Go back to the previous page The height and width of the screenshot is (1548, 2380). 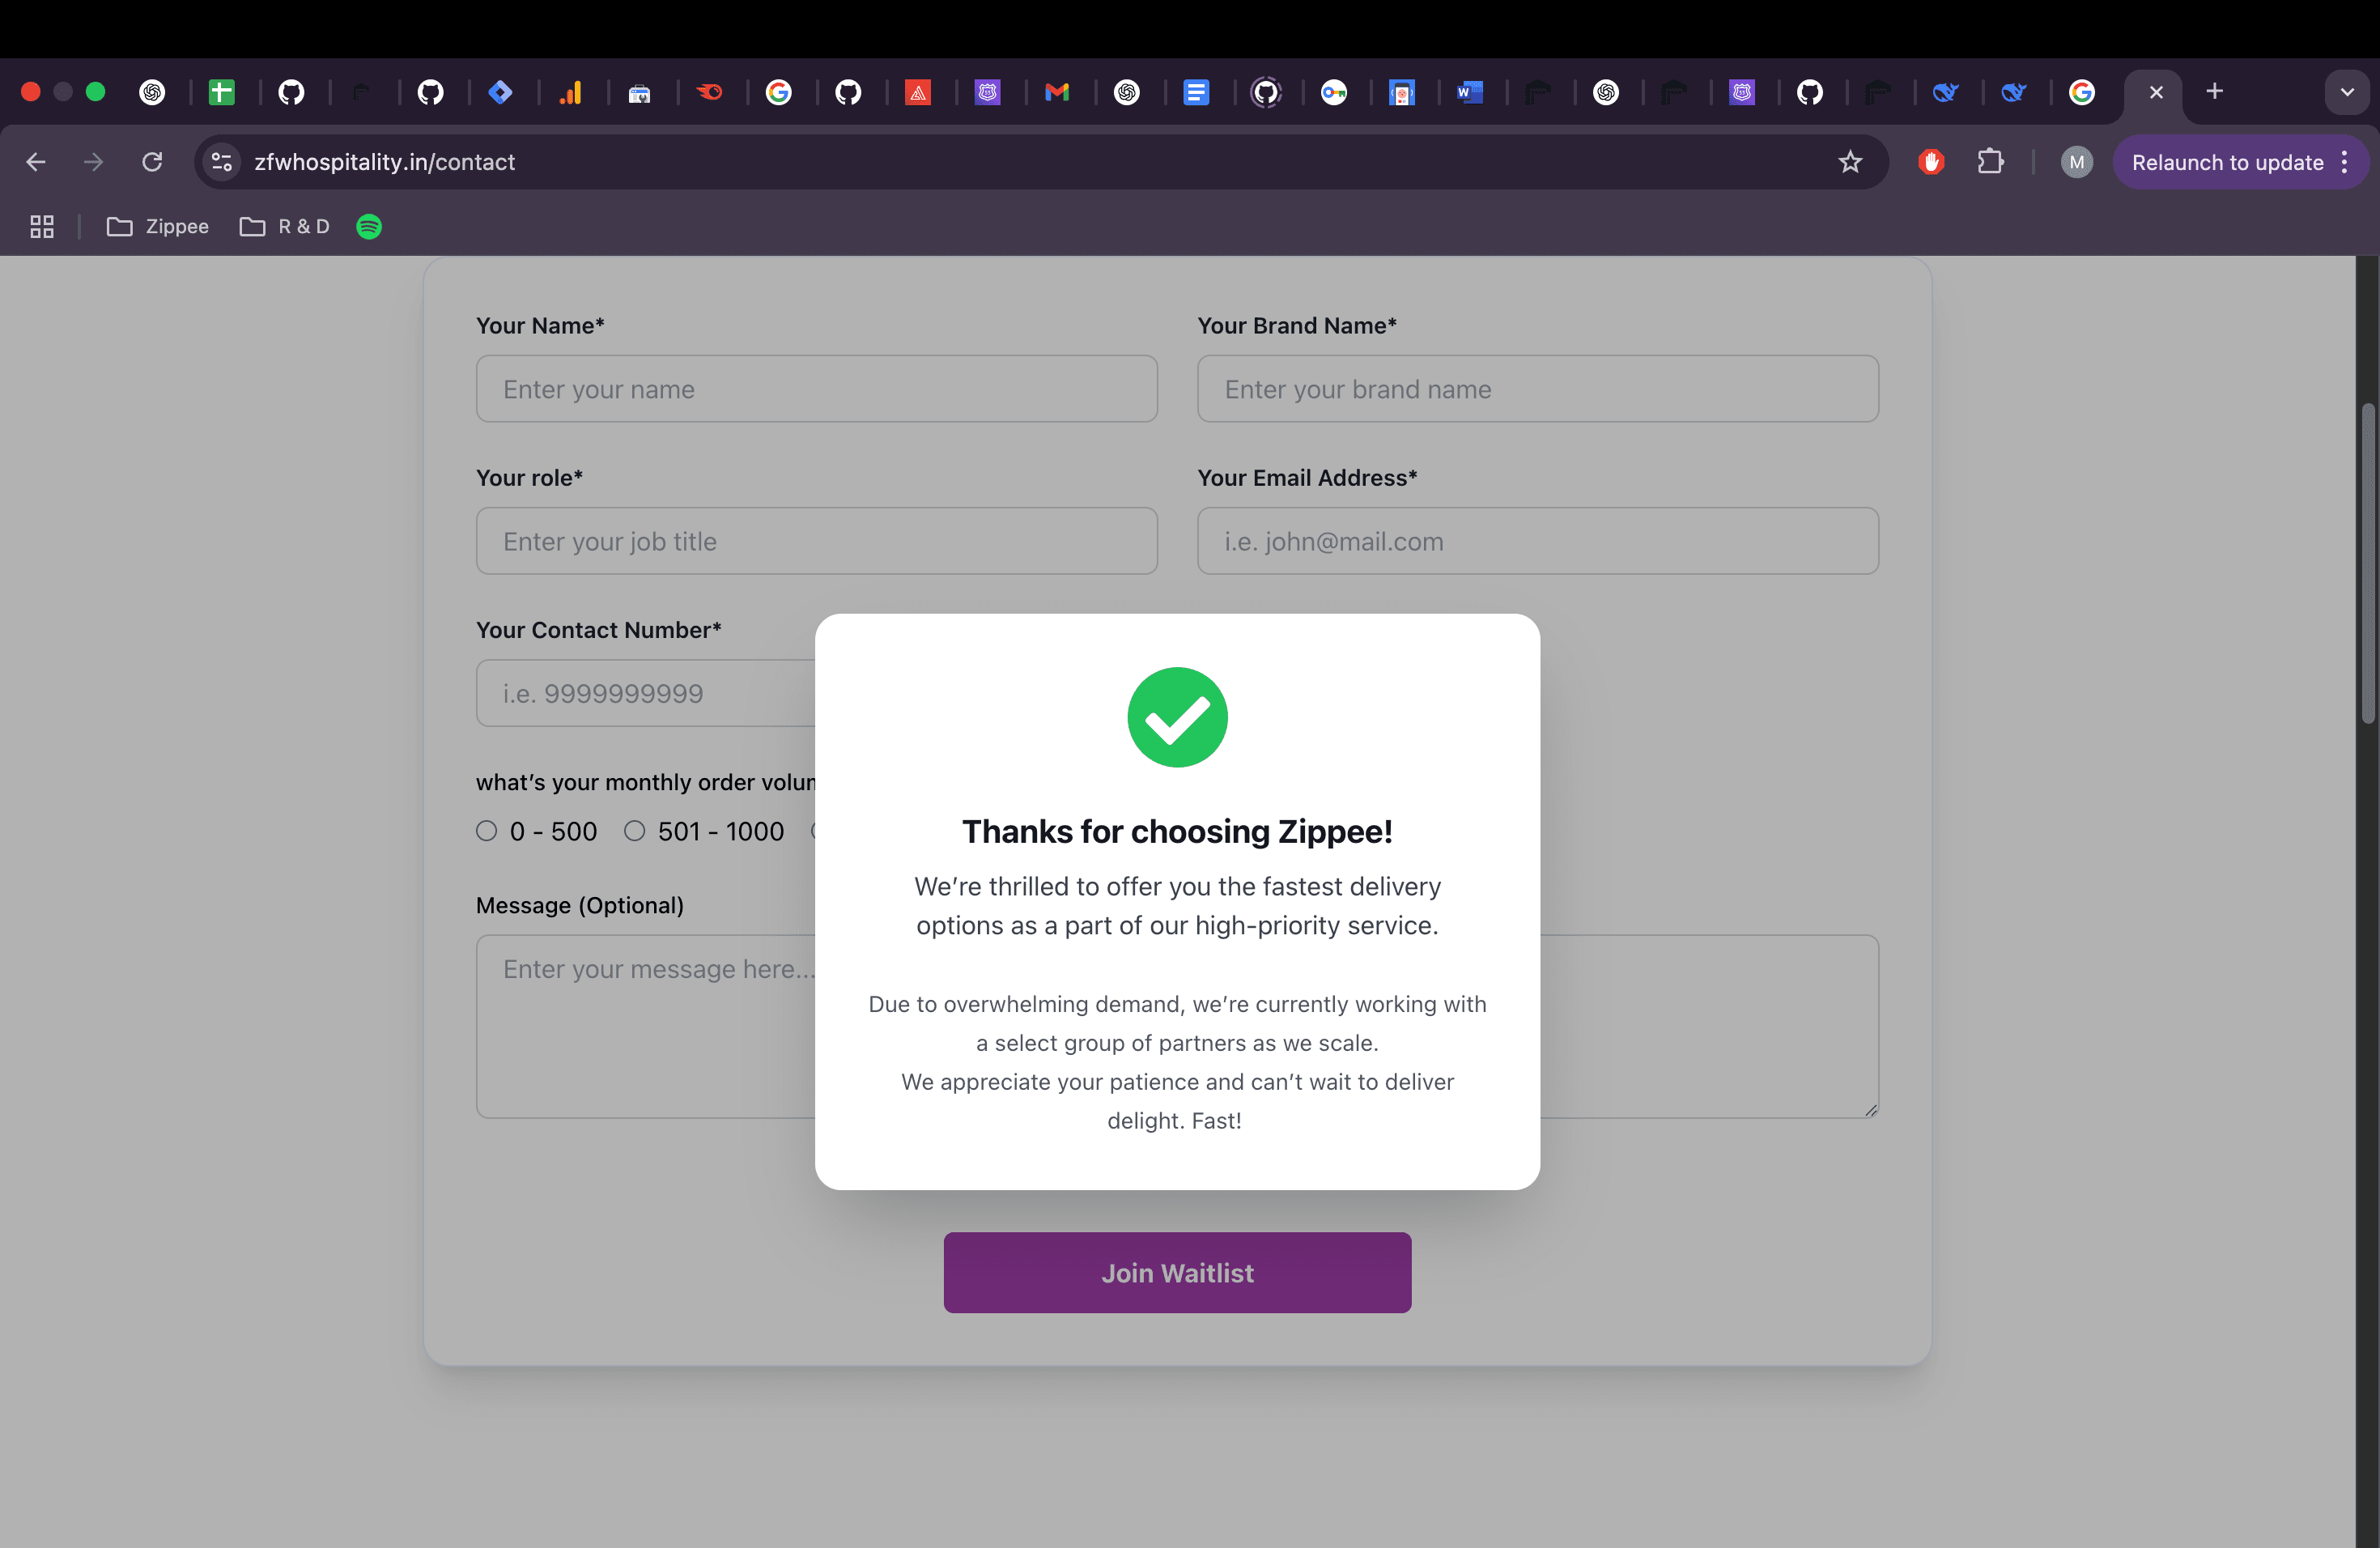36,162
